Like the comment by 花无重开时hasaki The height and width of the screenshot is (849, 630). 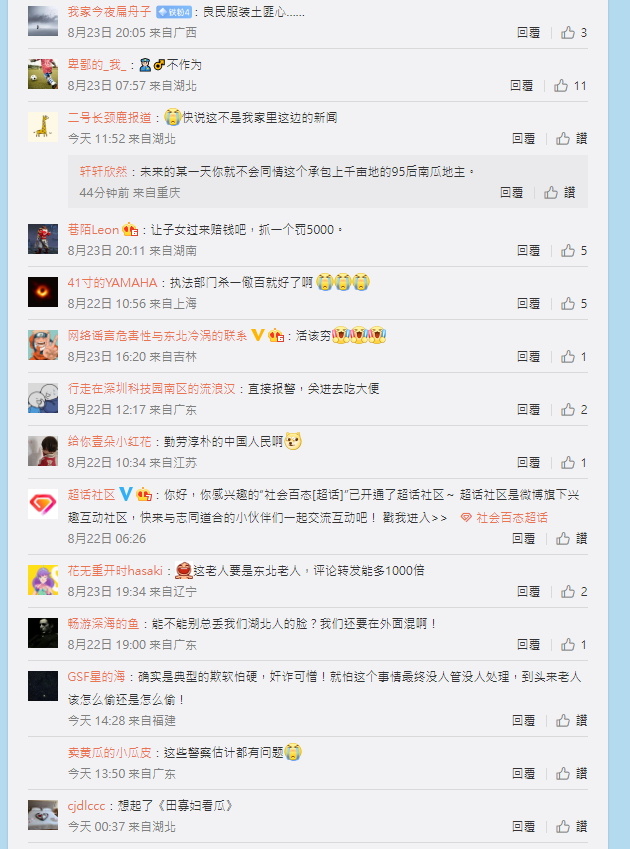tap(574, 592)
